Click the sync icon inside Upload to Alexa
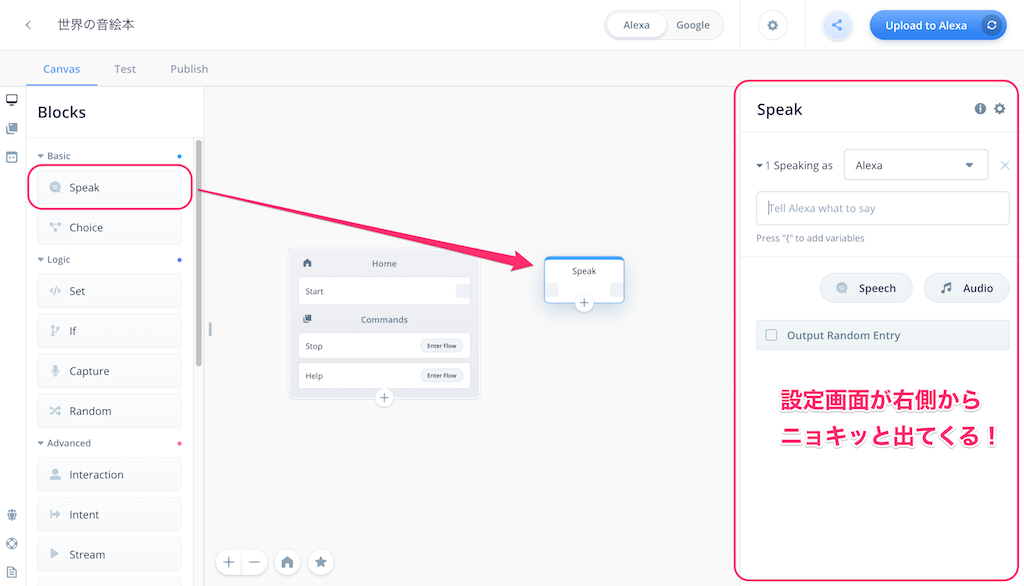The image size is (1024, 586). 991,25
